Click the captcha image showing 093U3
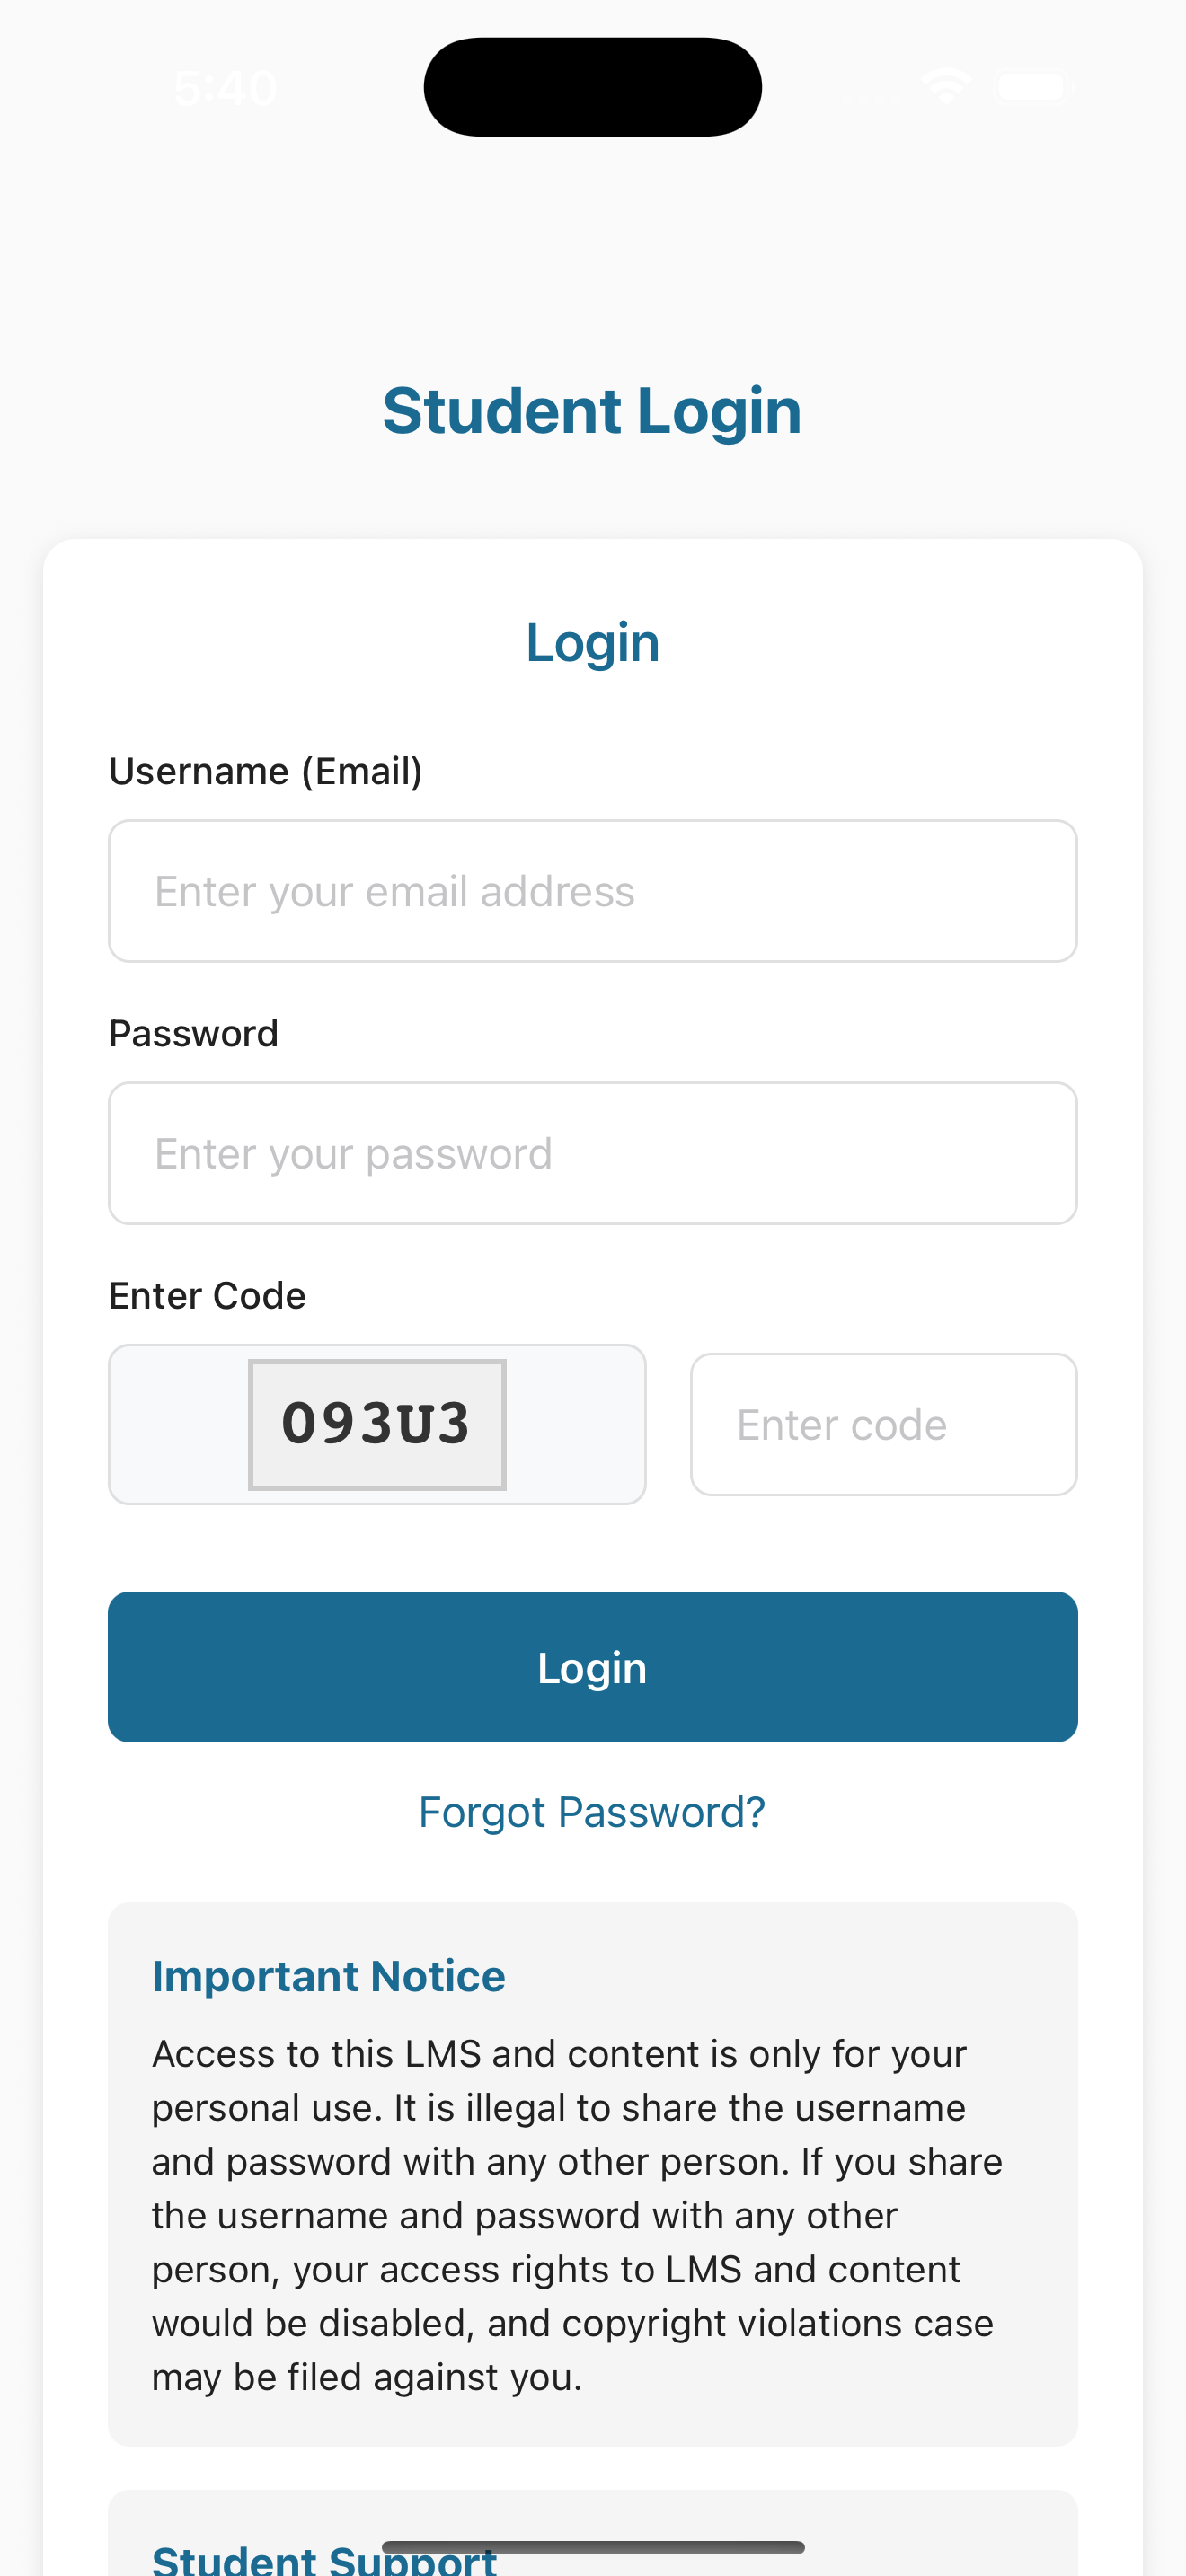 click(x=377, y=1423)
